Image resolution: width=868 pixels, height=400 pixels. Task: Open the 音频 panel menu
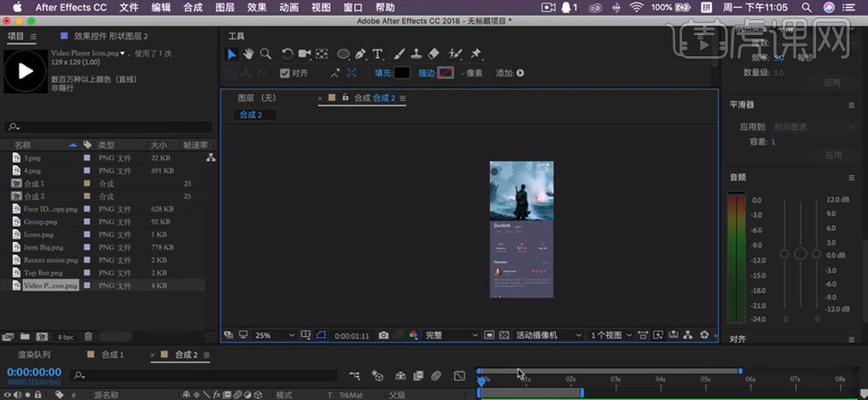[851, 178]
